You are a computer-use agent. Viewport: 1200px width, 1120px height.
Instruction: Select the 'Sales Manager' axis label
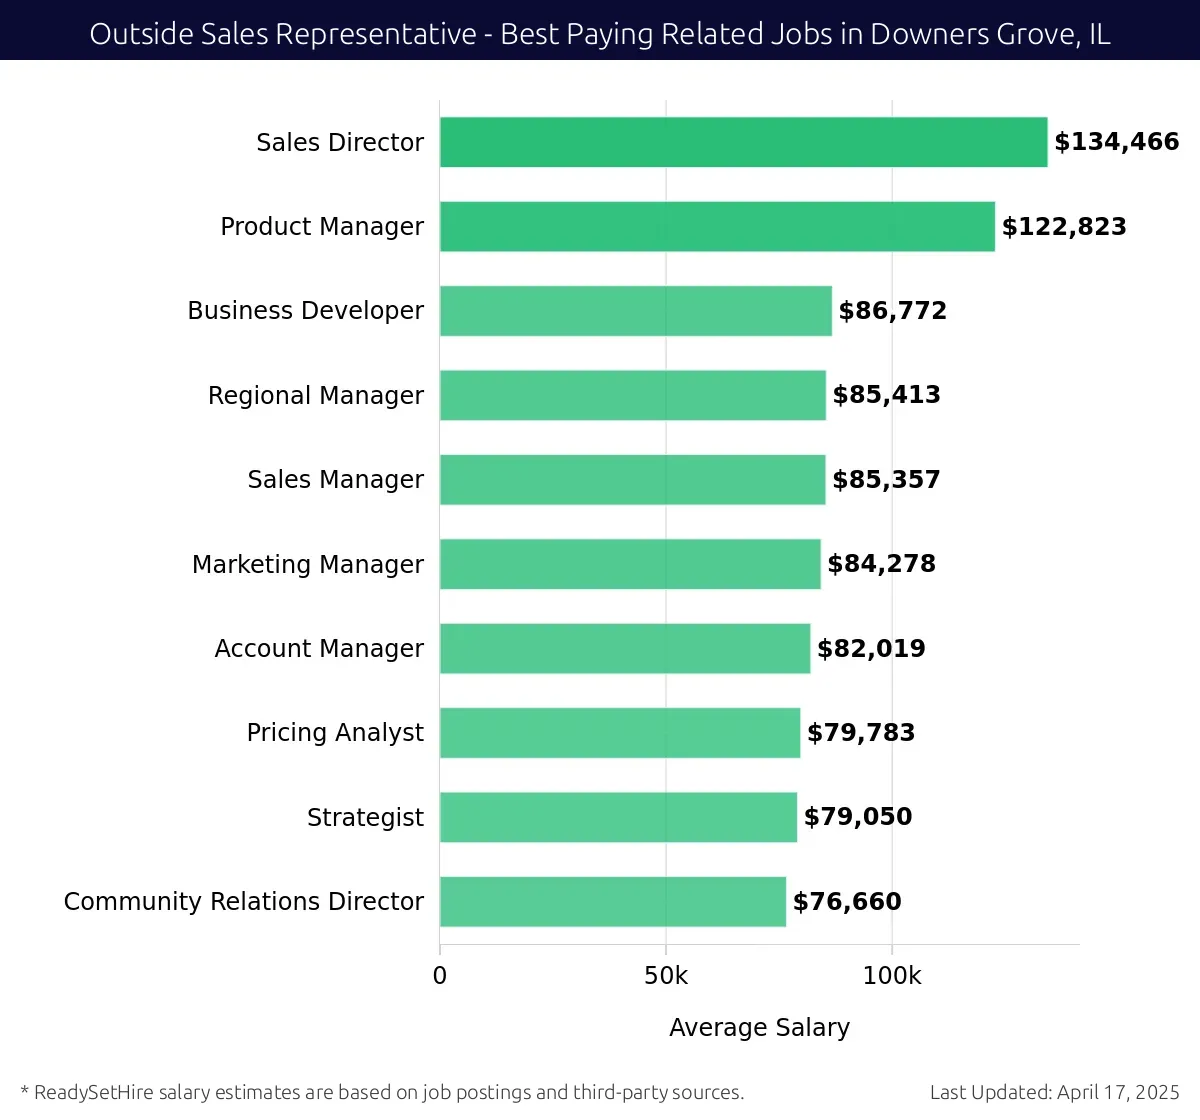point(336,480)
